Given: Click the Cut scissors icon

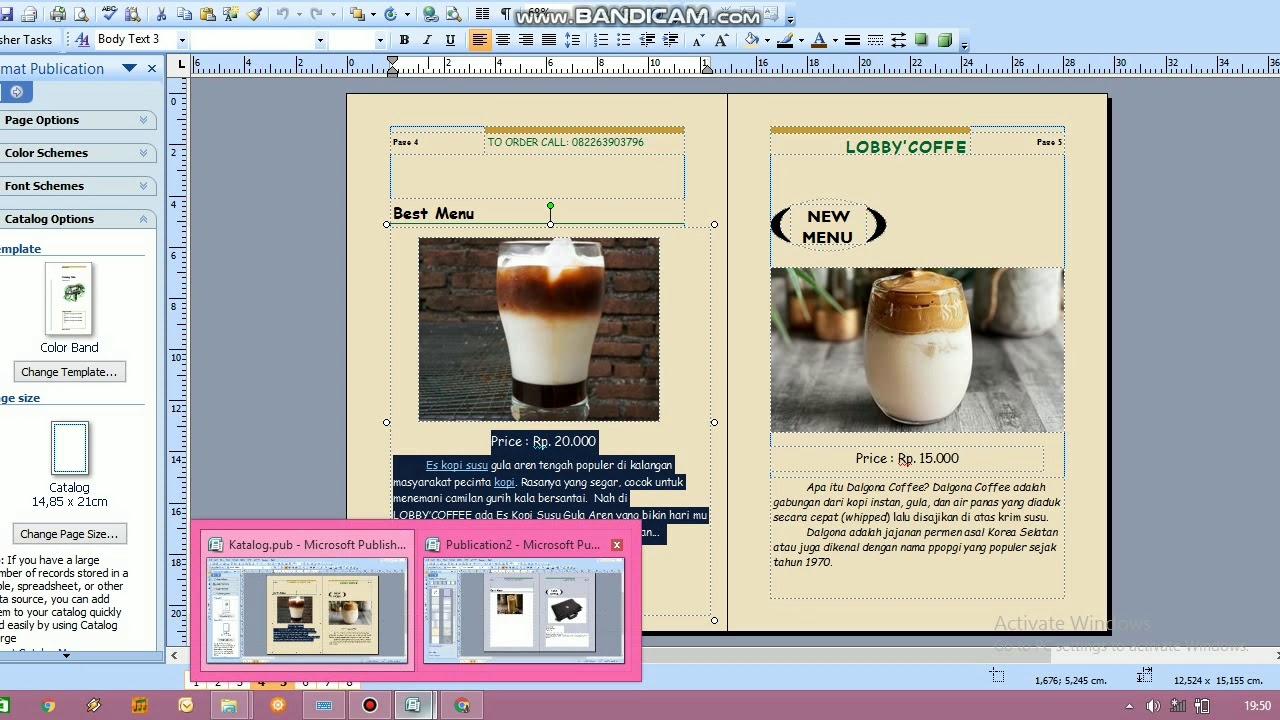Looking at the screenshot, I should point(161,14).
